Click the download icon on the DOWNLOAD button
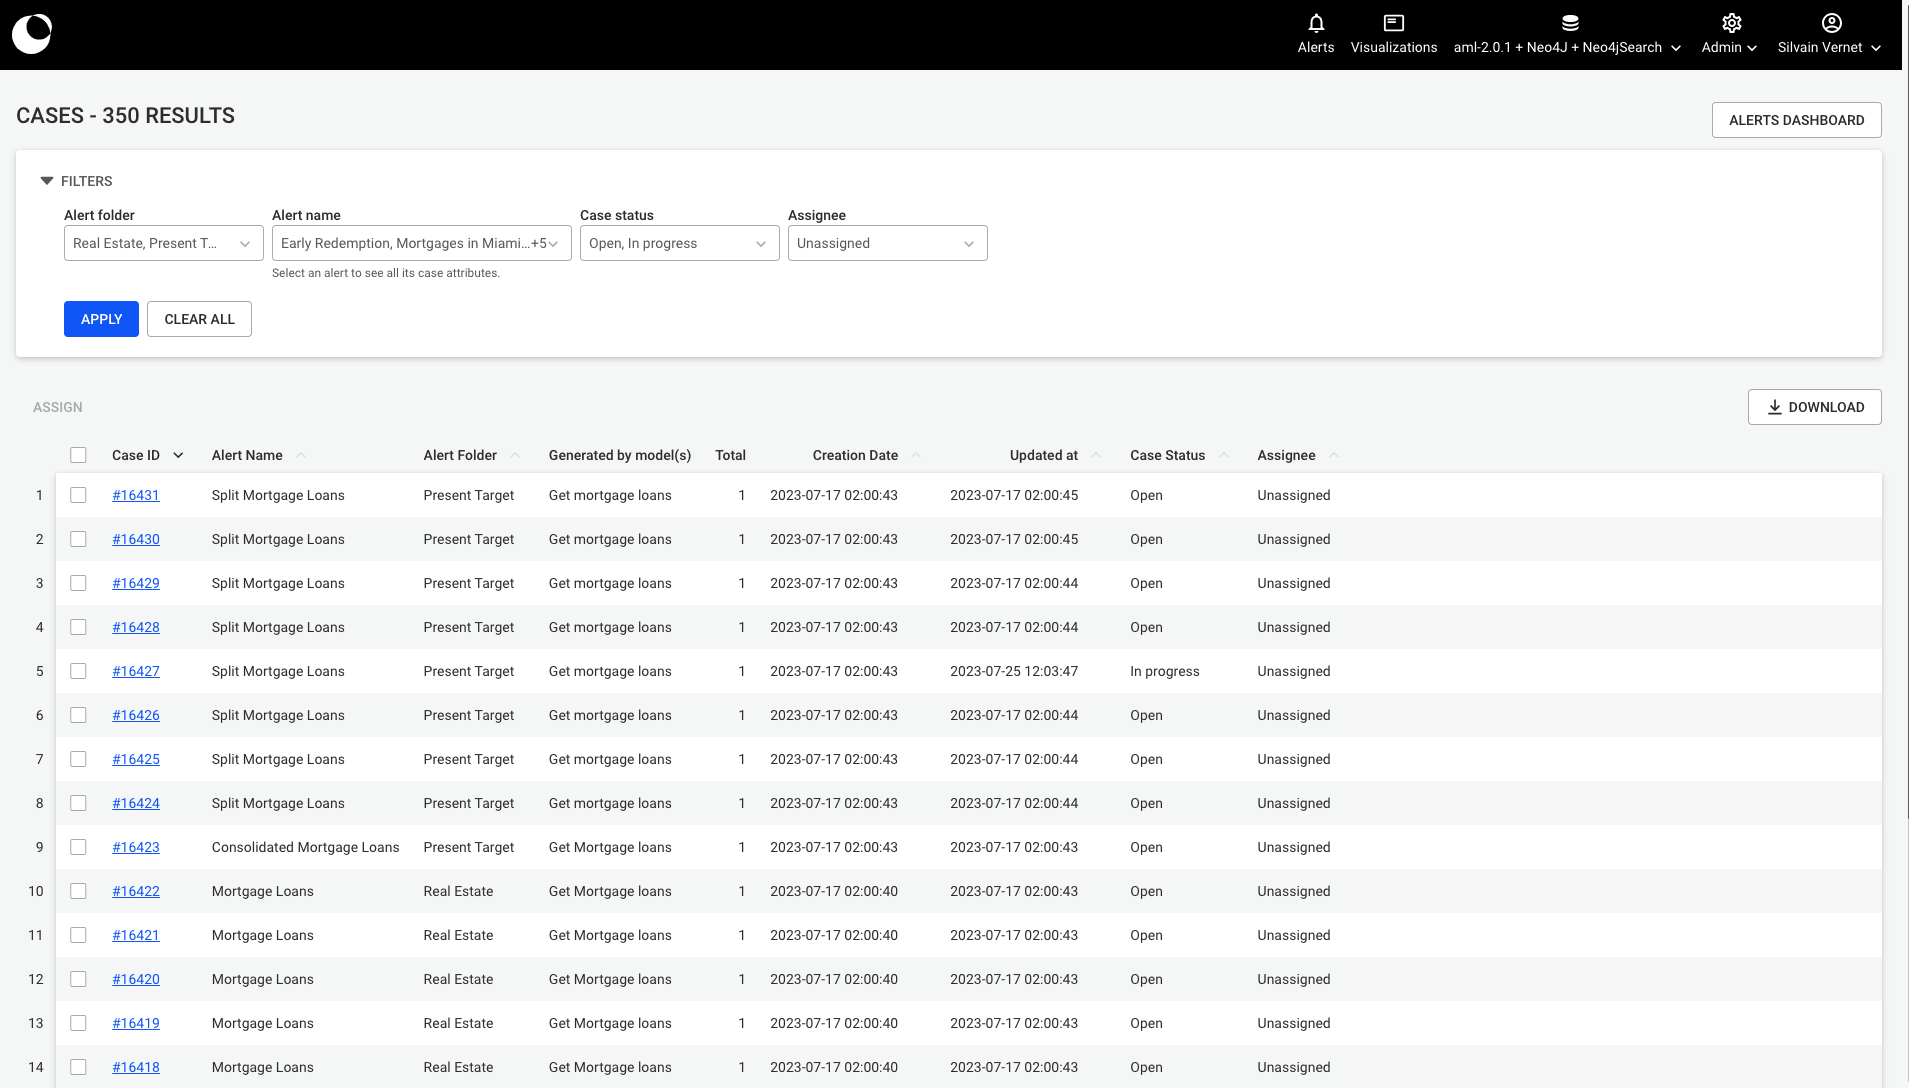The image size is (1909, 1088). pos(1775,407)
